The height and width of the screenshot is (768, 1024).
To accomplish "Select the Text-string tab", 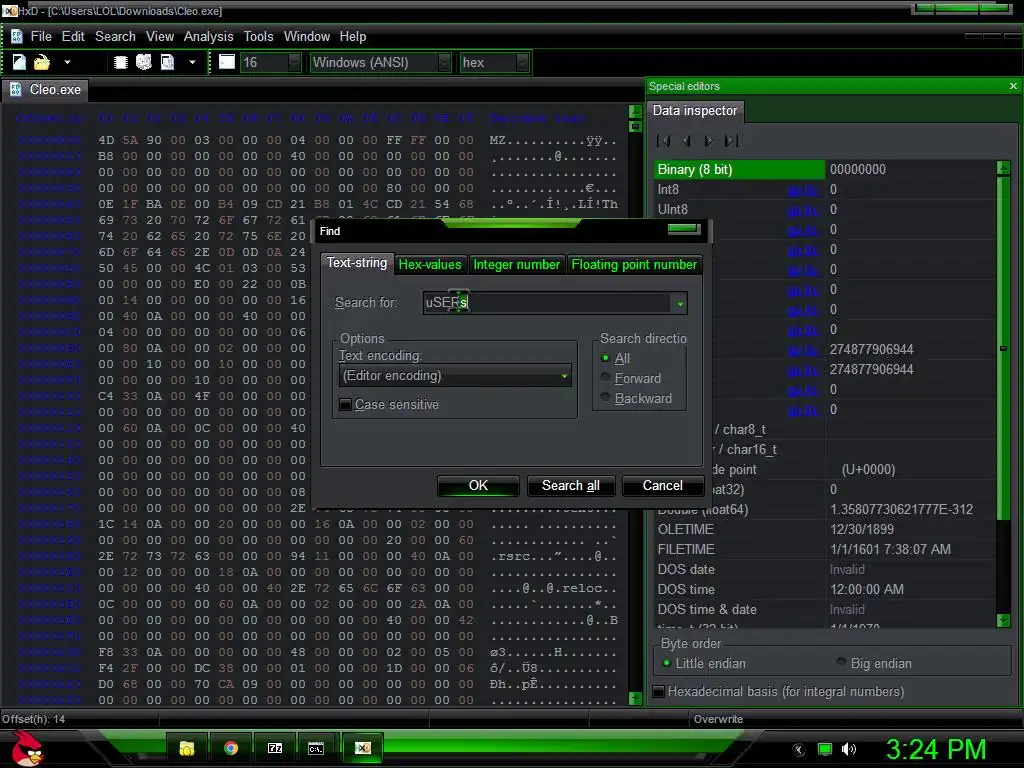I will [357, 263].
